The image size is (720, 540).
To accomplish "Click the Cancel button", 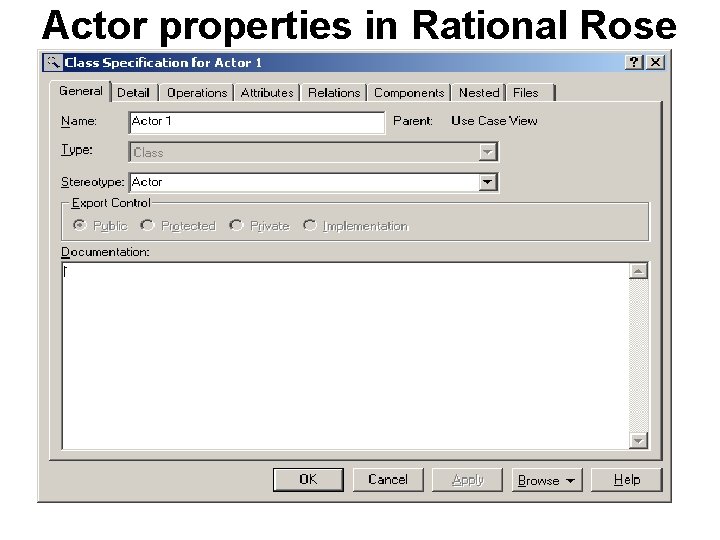I will pyautogui.click(x=388, y=480).
